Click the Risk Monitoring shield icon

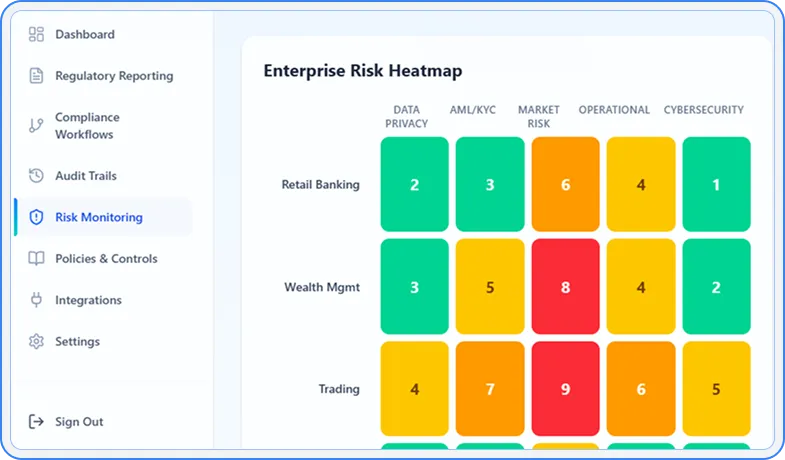(x=37, y=217)
